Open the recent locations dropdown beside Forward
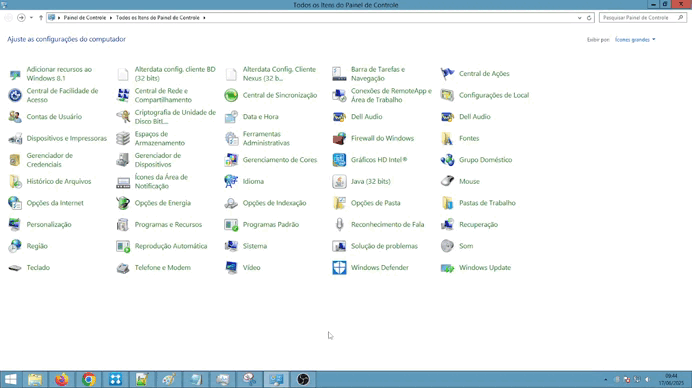 pyautogui.click(x=31, y=18)
